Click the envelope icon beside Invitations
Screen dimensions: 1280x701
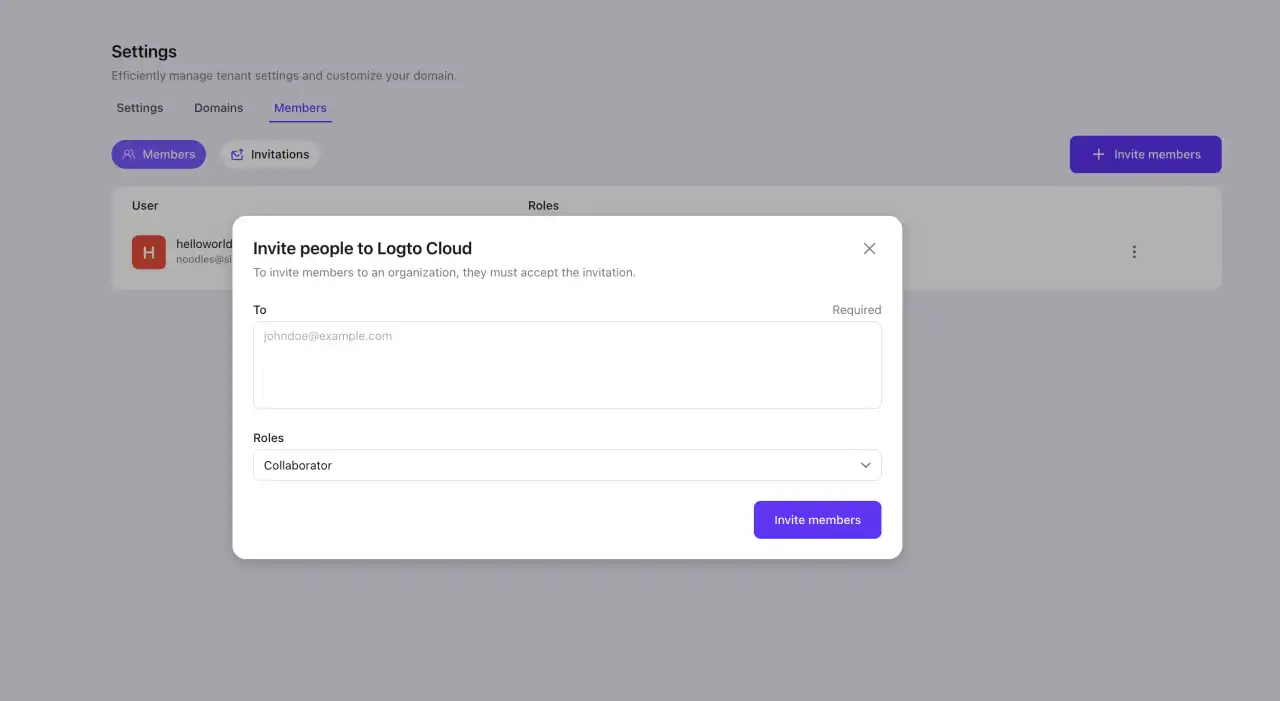point(237,154)
